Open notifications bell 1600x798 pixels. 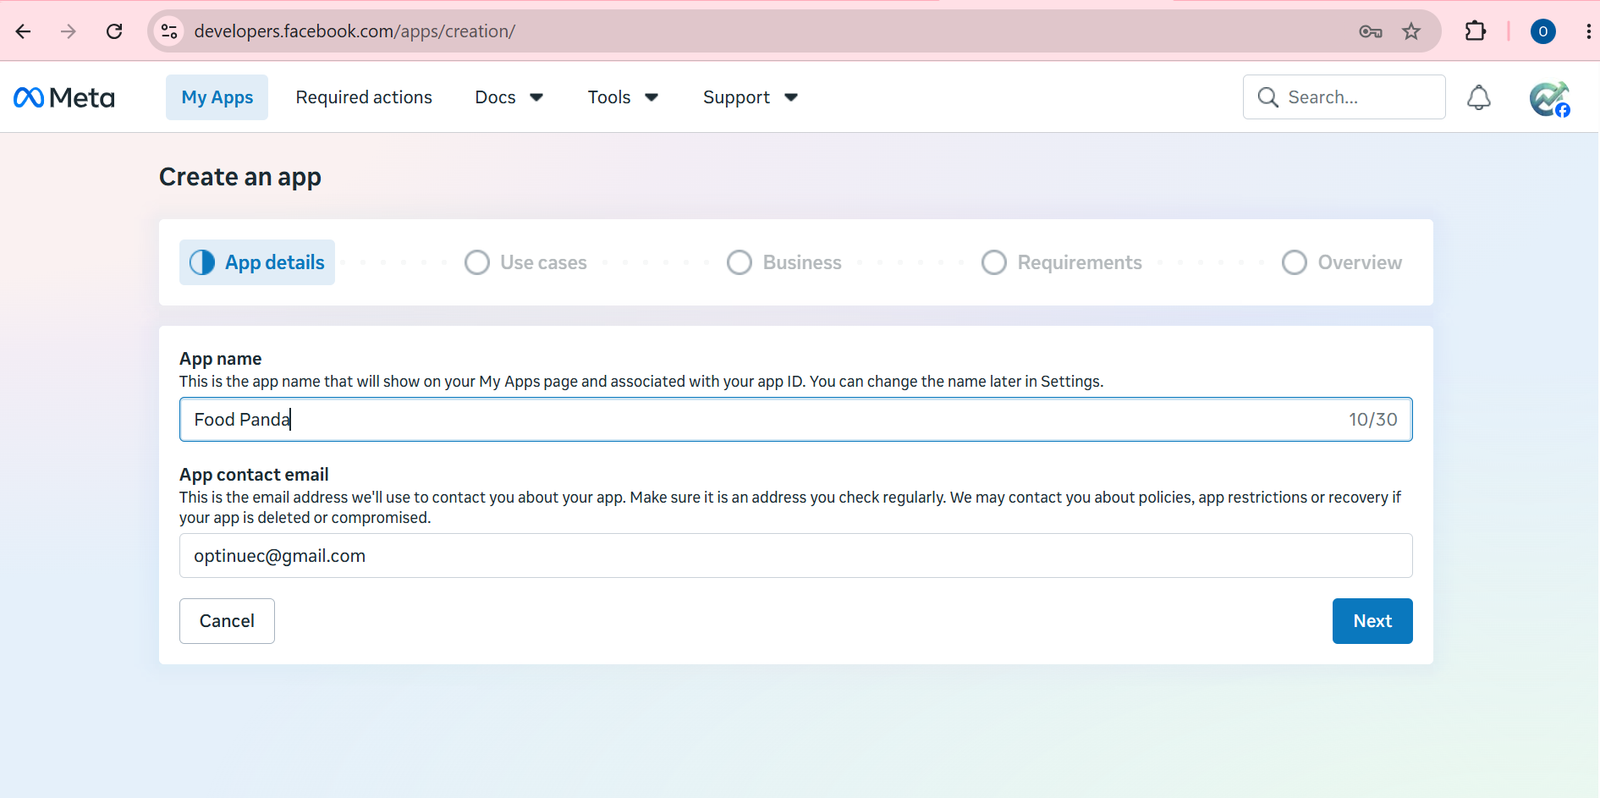click(1479, 97)
